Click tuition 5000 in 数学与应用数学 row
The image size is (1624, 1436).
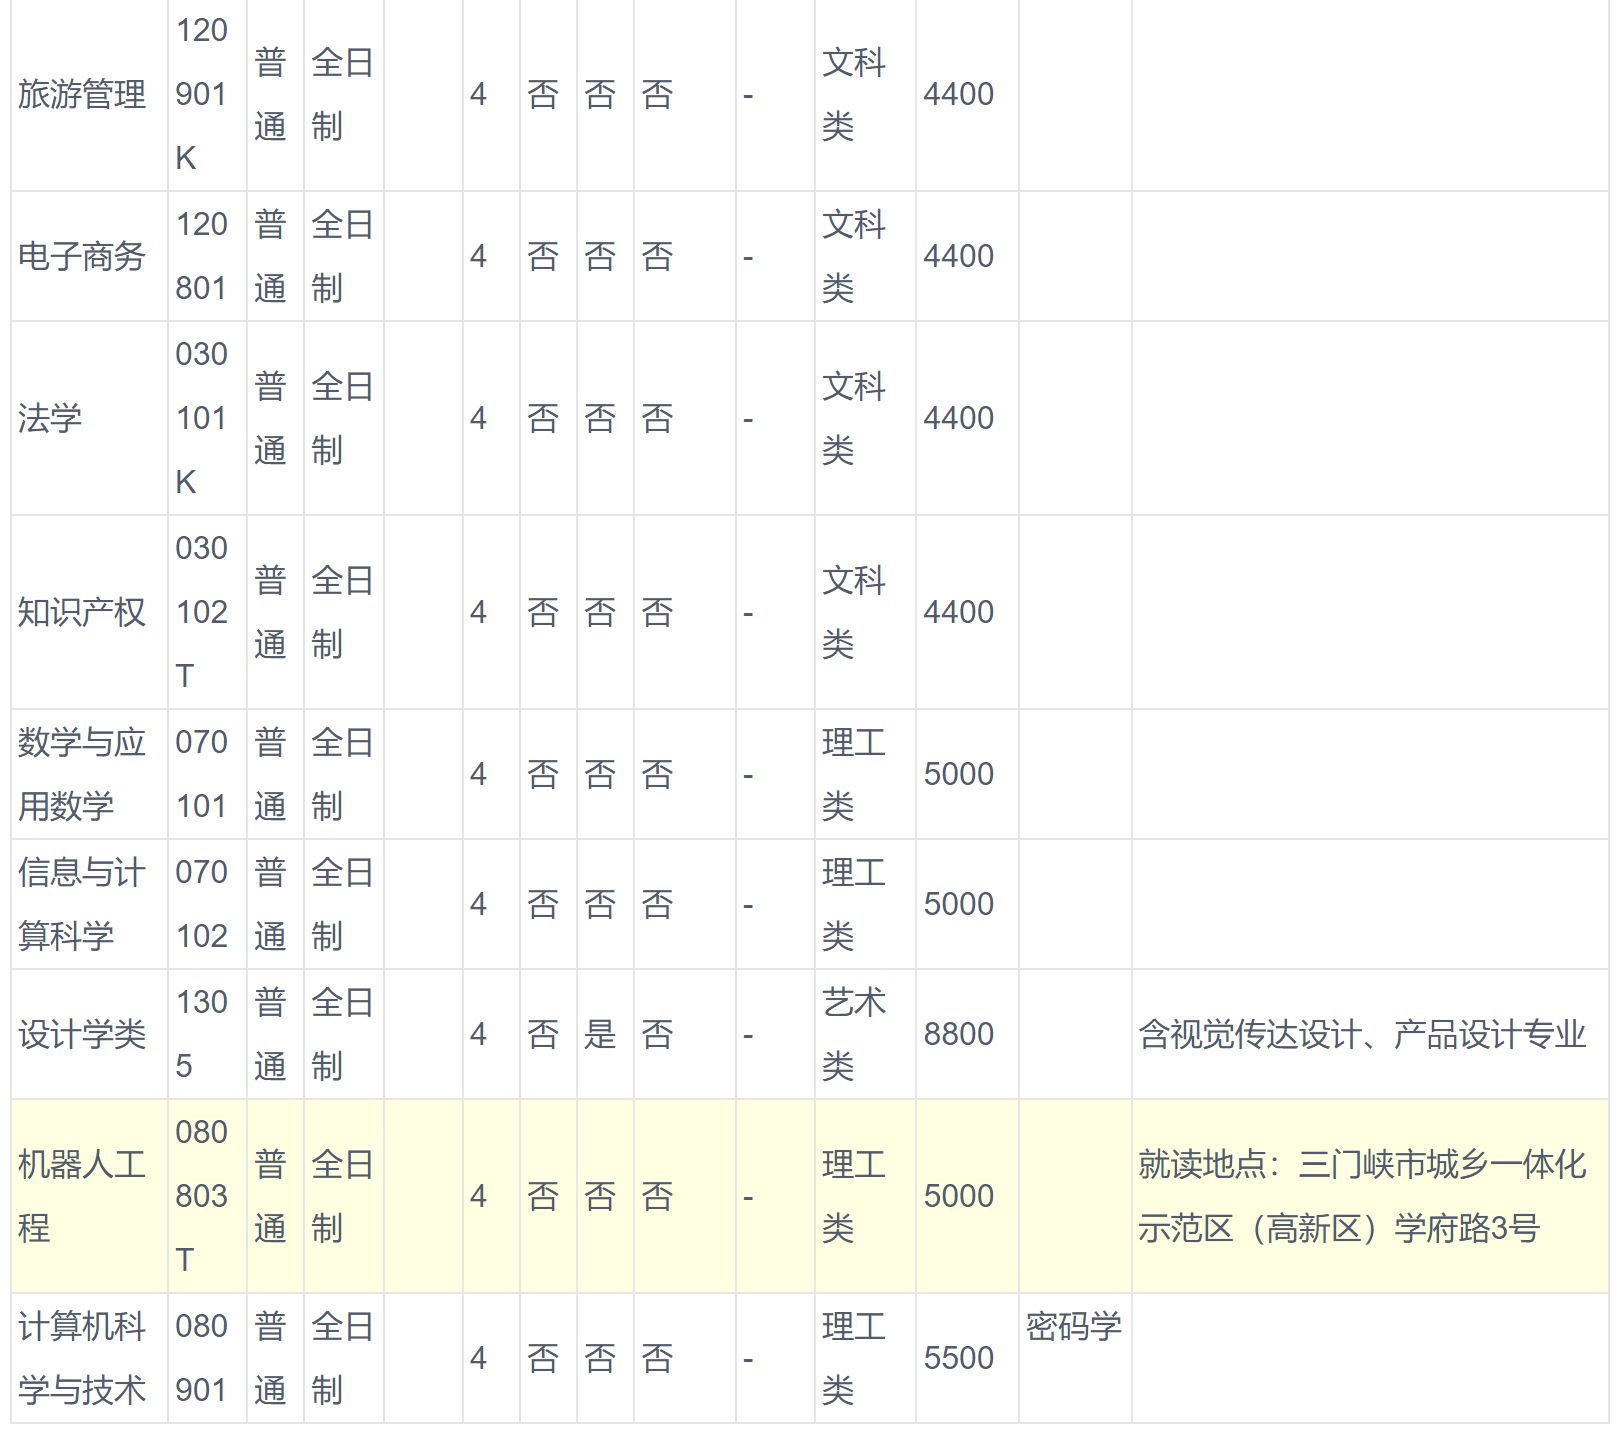click(958, 775)
